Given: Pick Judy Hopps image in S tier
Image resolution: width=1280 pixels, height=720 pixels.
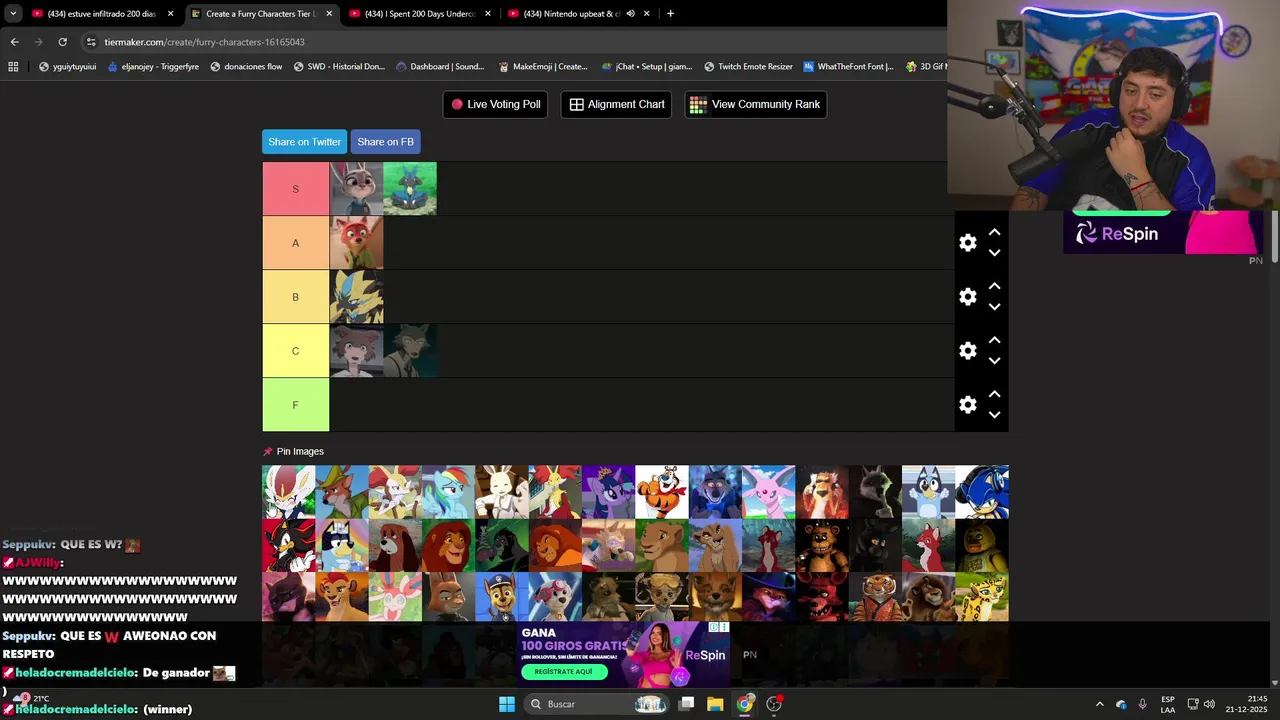Looking at the screenshot, I should pyautogui.click(x=356, y=189).
